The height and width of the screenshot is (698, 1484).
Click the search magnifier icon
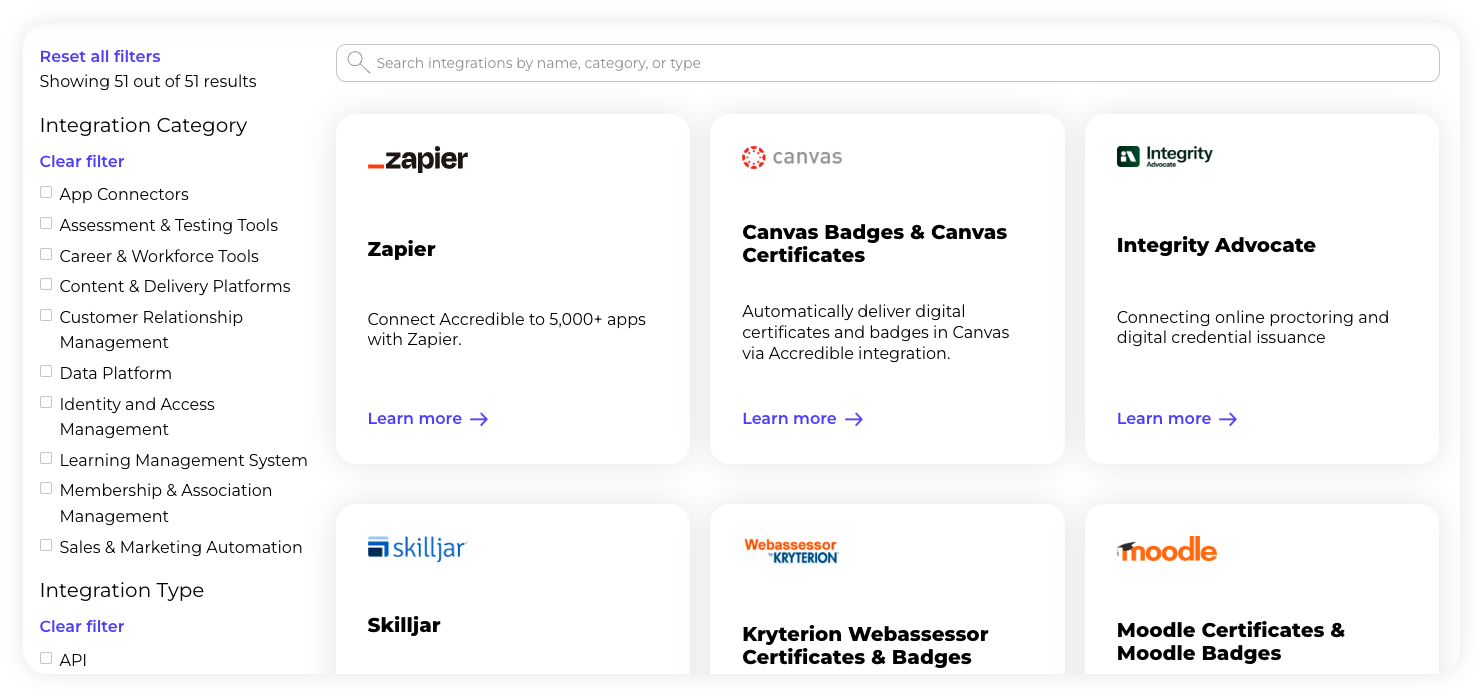358,63
